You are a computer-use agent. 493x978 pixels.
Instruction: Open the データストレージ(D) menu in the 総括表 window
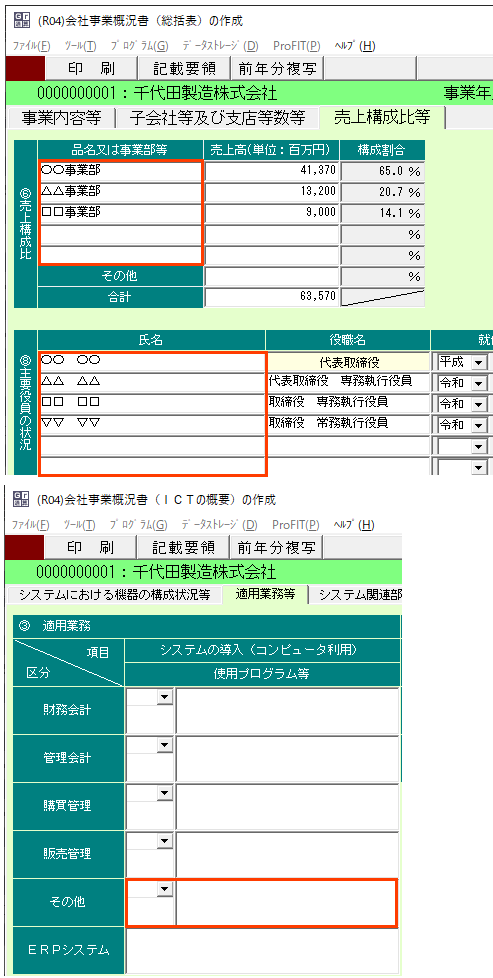pos(220,46)
